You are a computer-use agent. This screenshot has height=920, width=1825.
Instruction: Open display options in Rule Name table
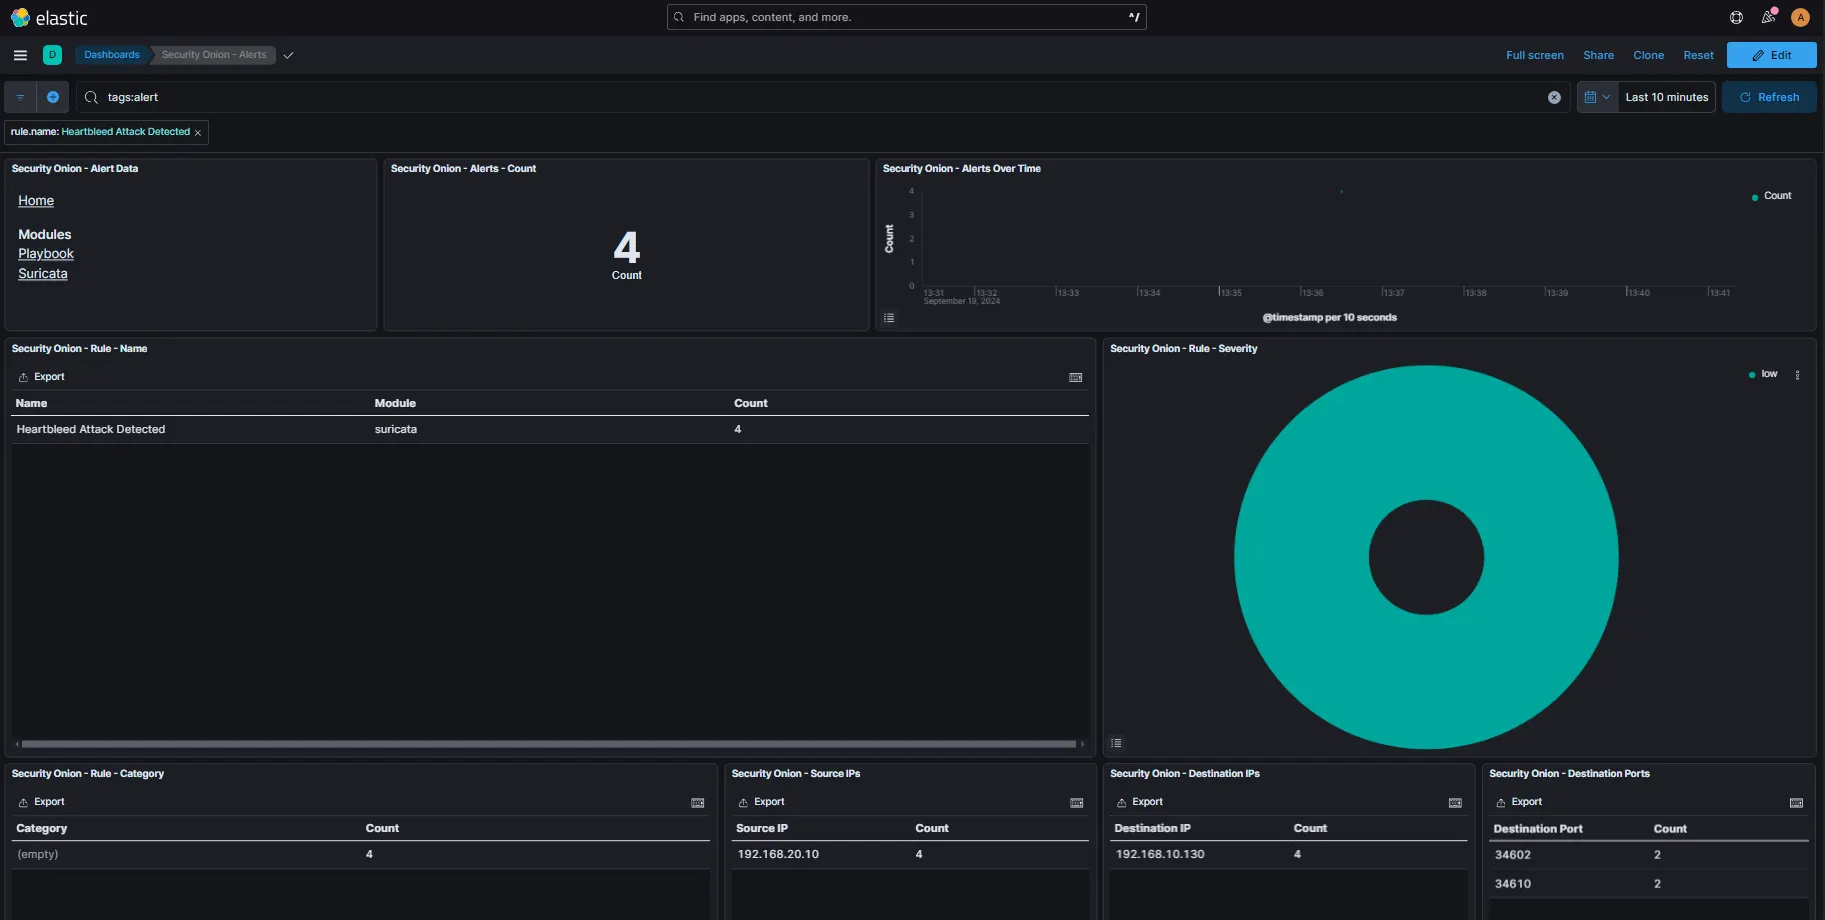[x=1076, y=377]
